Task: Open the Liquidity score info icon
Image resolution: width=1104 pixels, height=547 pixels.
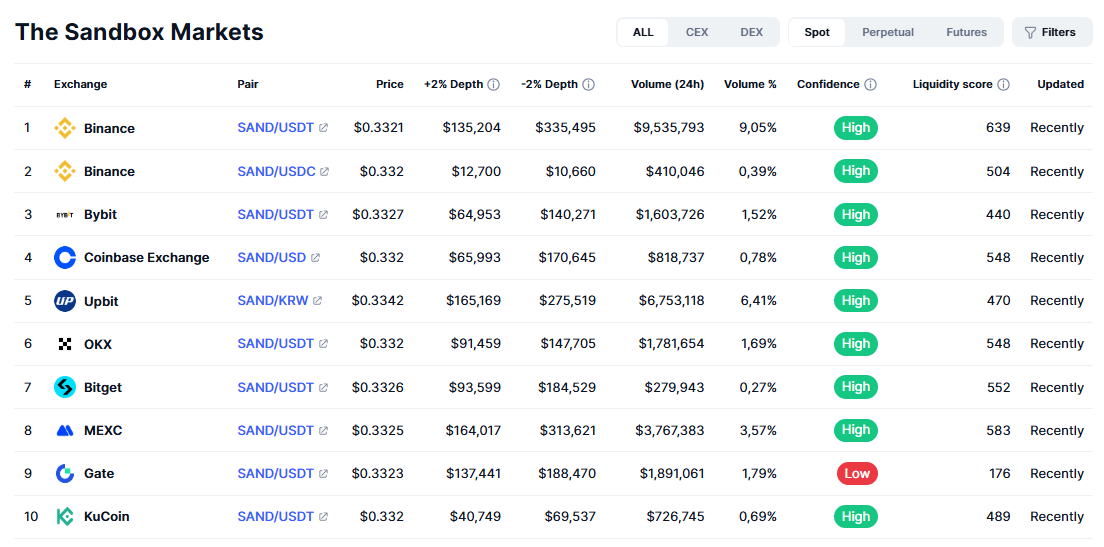Action: [x=1003, y=84]
